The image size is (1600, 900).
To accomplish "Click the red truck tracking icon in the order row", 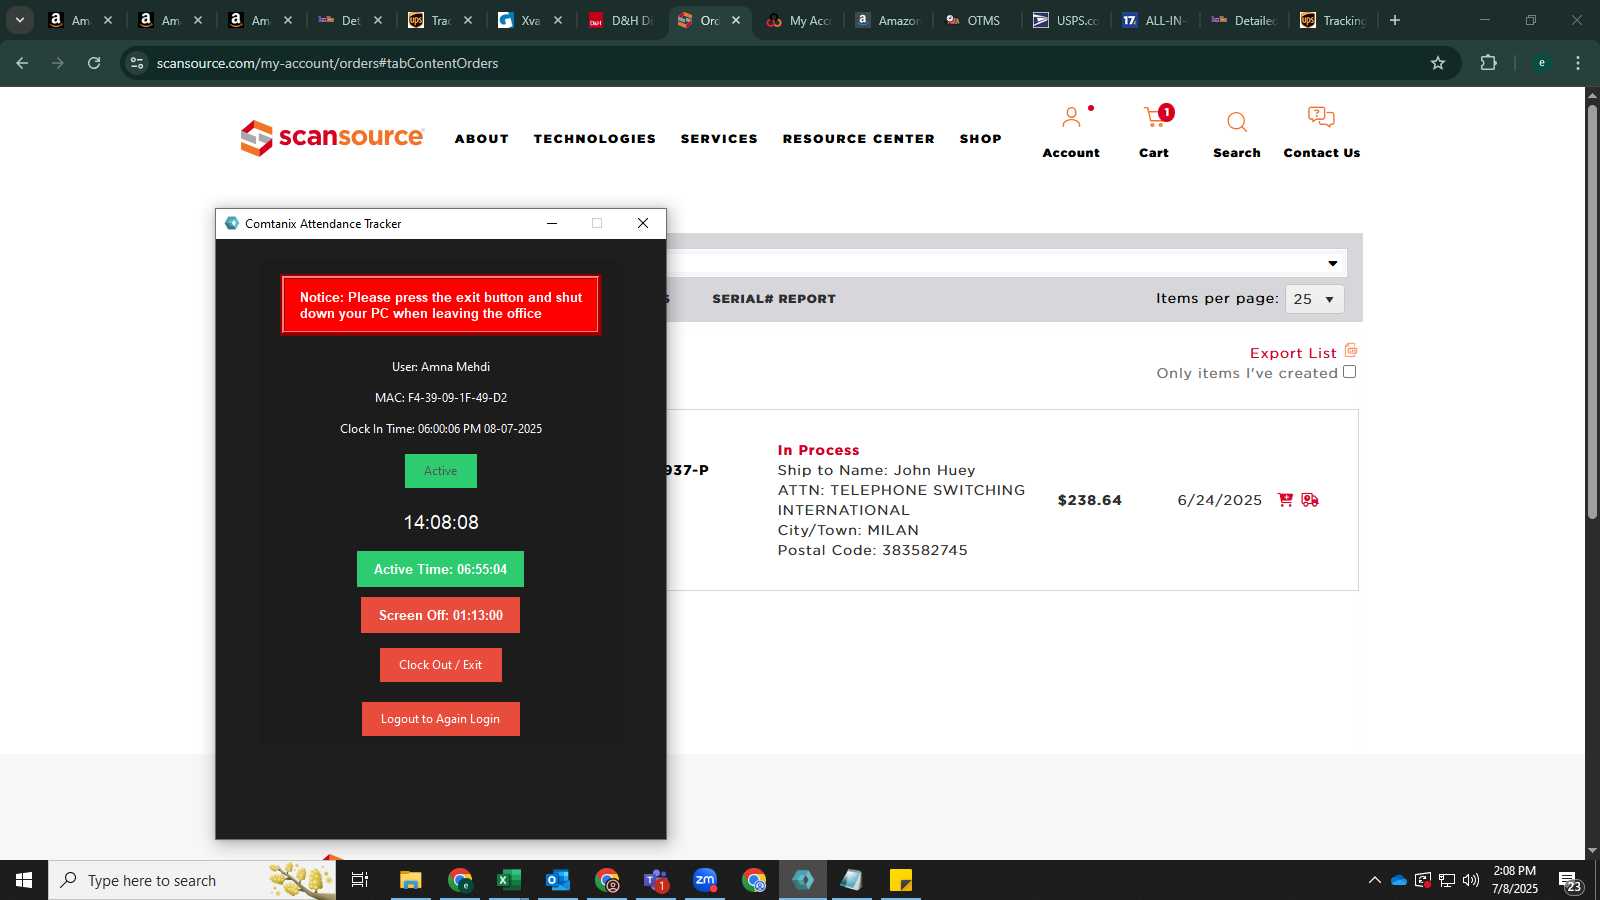I will coord(1310,500).
